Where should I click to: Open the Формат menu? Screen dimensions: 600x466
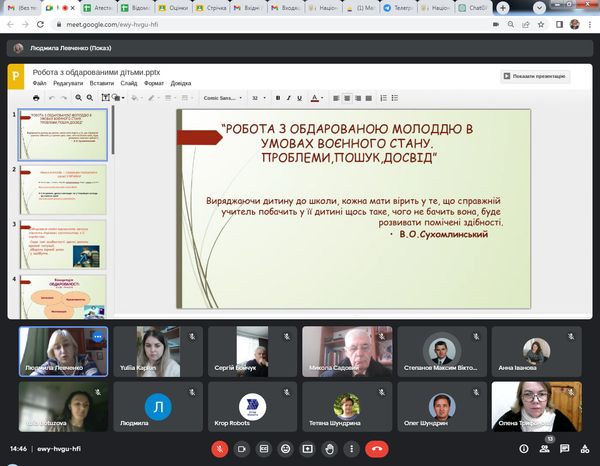(x=153, y=84)
